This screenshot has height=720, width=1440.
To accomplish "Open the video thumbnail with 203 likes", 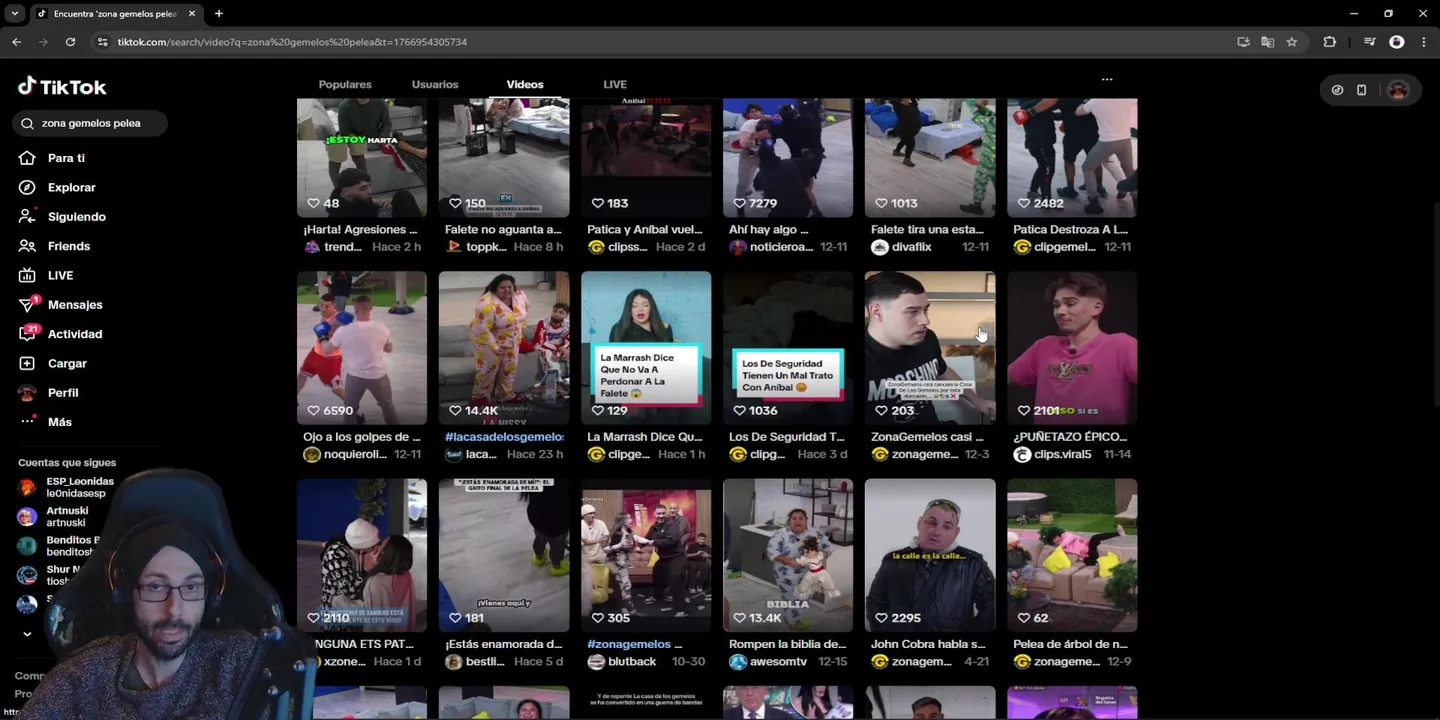I will (930, 348).
